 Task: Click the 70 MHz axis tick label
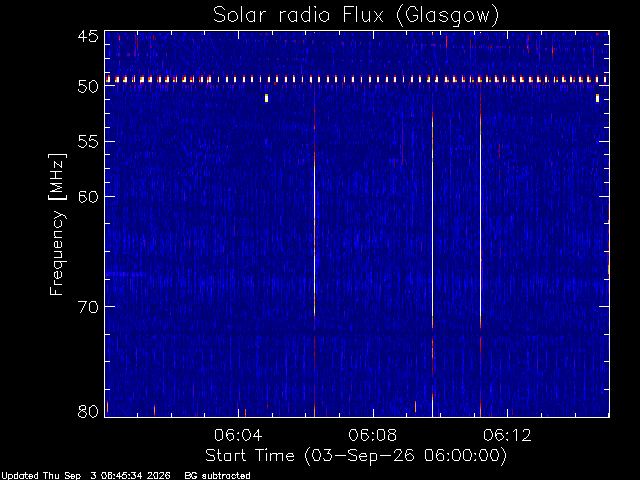pyautogui.click(x=88, y=307)
